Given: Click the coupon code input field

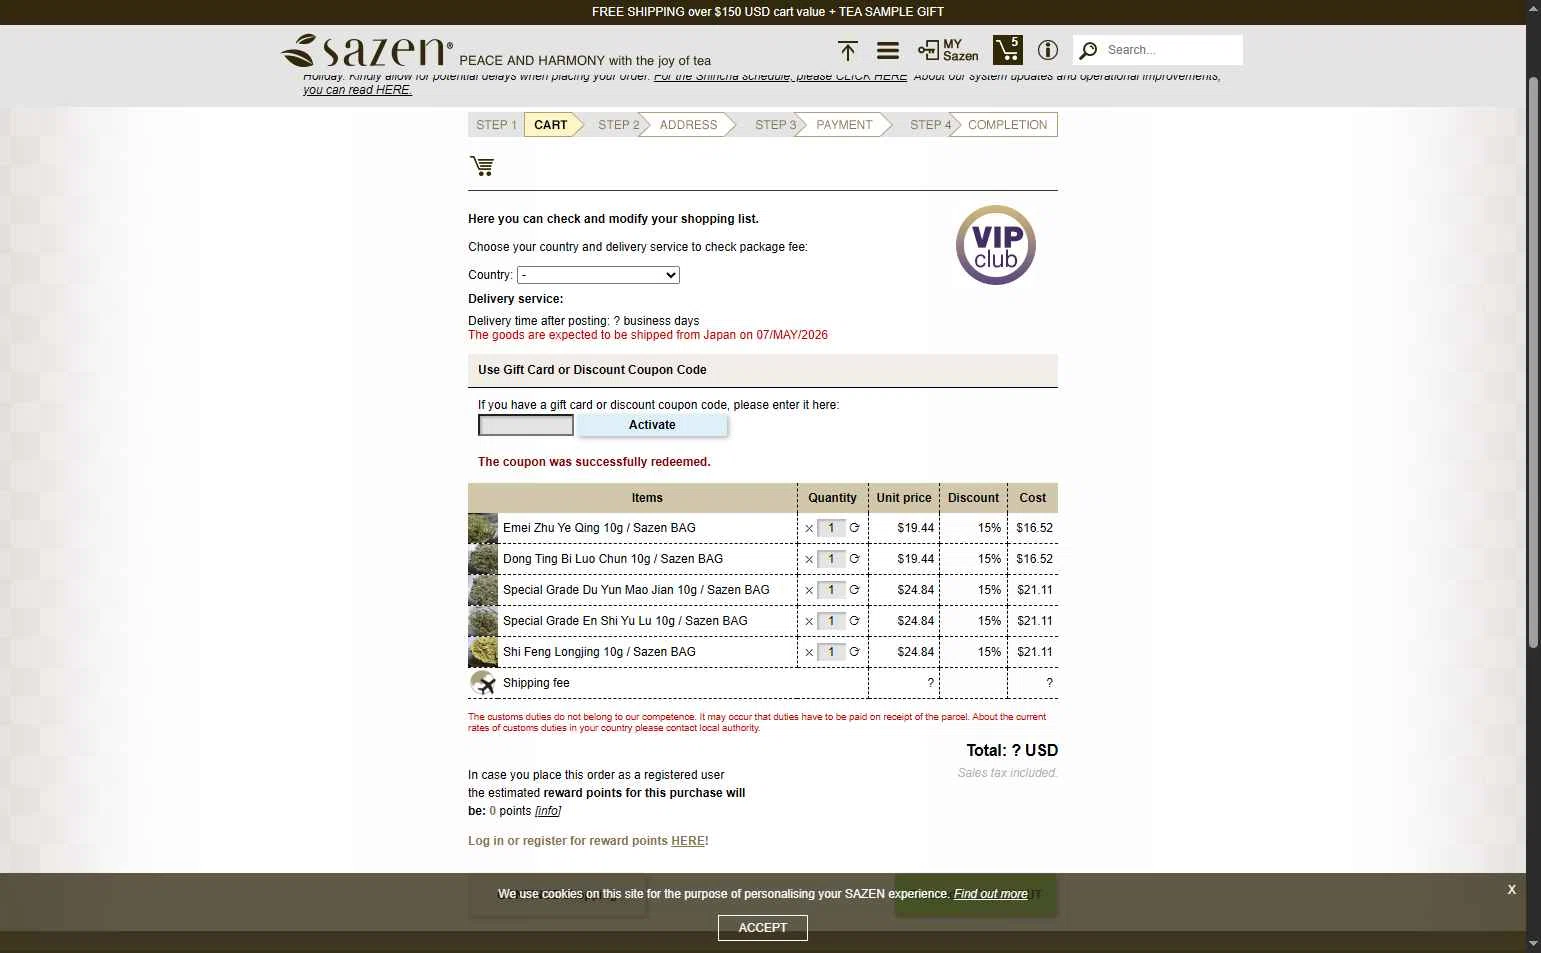Looking at the screenshot, I should (x=526, y=425).
